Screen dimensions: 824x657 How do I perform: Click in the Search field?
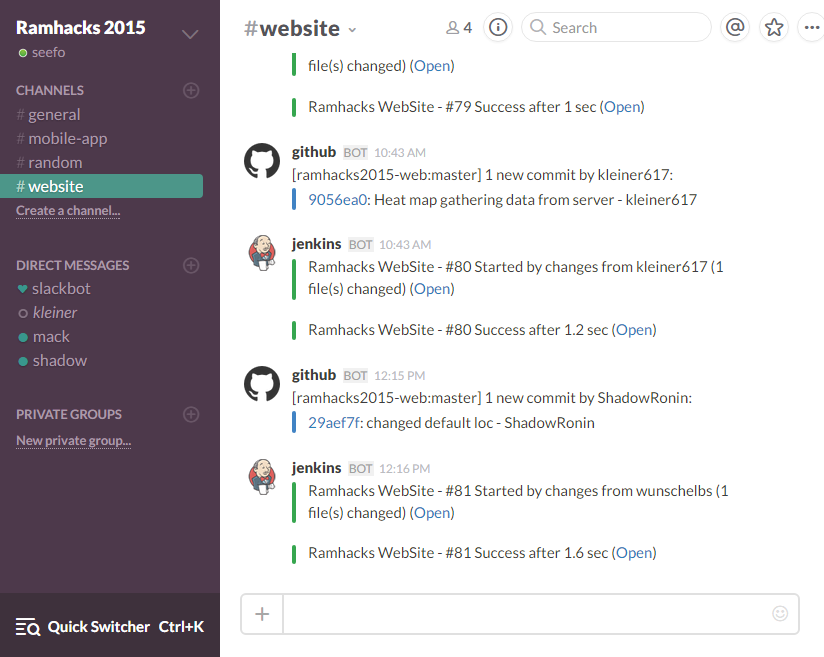click(616, 27)
